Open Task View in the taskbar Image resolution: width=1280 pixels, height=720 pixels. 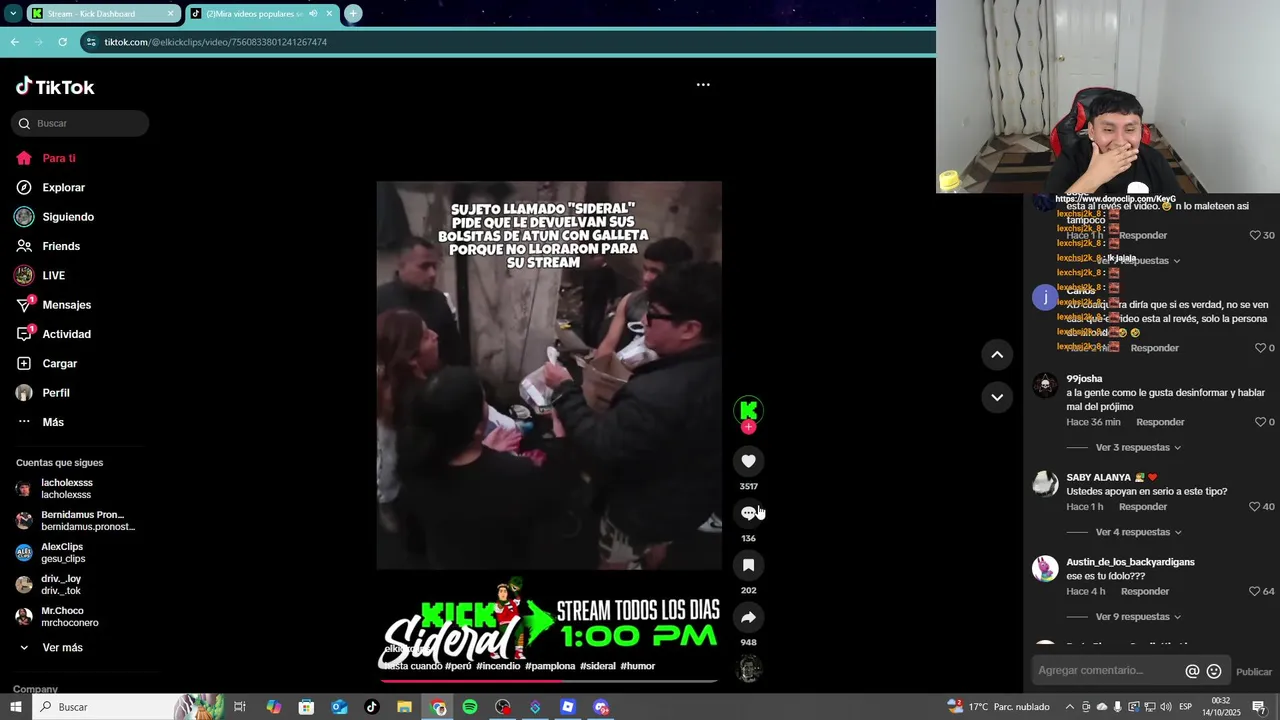(x=240, y=707)
